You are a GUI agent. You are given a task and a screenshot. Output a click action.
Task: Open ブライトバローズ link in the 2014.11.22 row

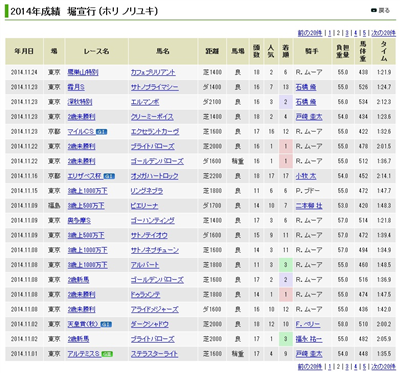click(x=152, y=146)
